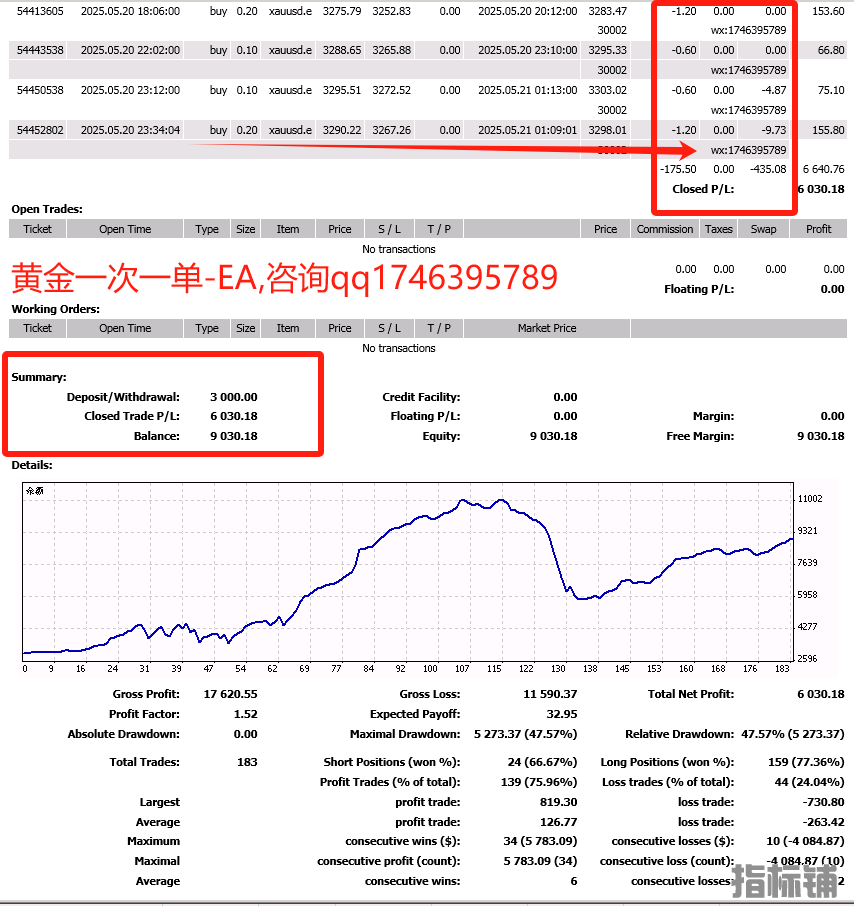Click Gross Profit value 17 620.55
This screenshot has height=906, width=854.
(x=231, y=694)
